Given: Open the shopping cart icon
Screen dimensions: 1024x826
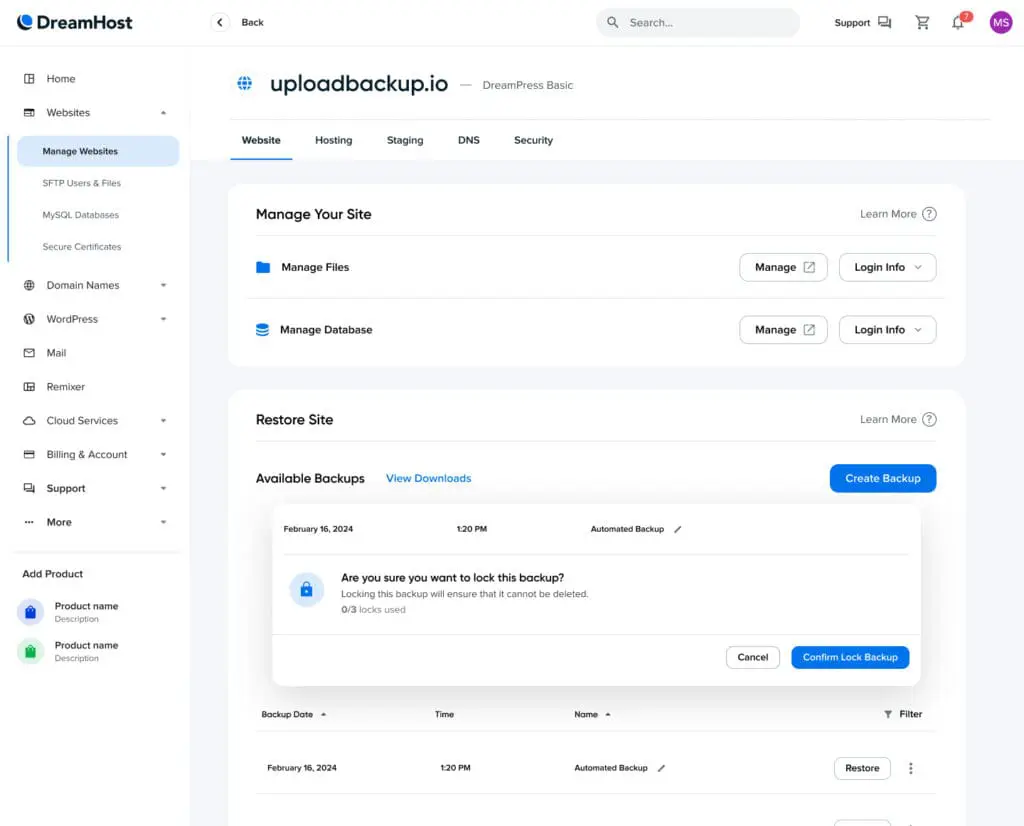Looking at the screenshot, I should point(922,22).
